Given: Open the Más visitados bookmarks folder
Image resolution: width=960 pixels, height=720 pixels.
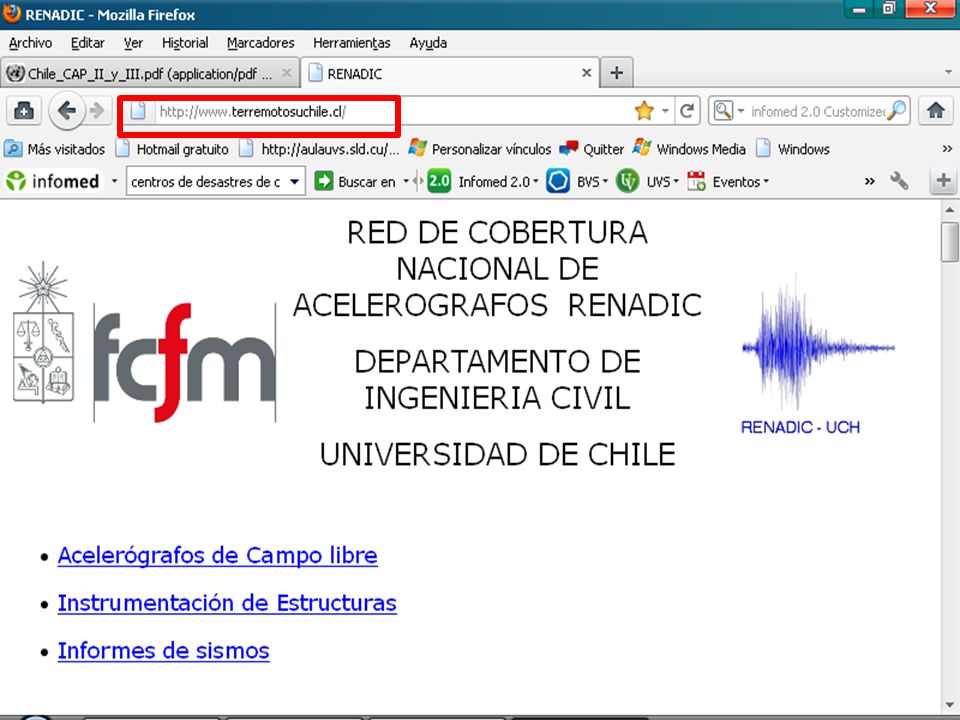Looking at the screenshot, I should tap(54, 149).
